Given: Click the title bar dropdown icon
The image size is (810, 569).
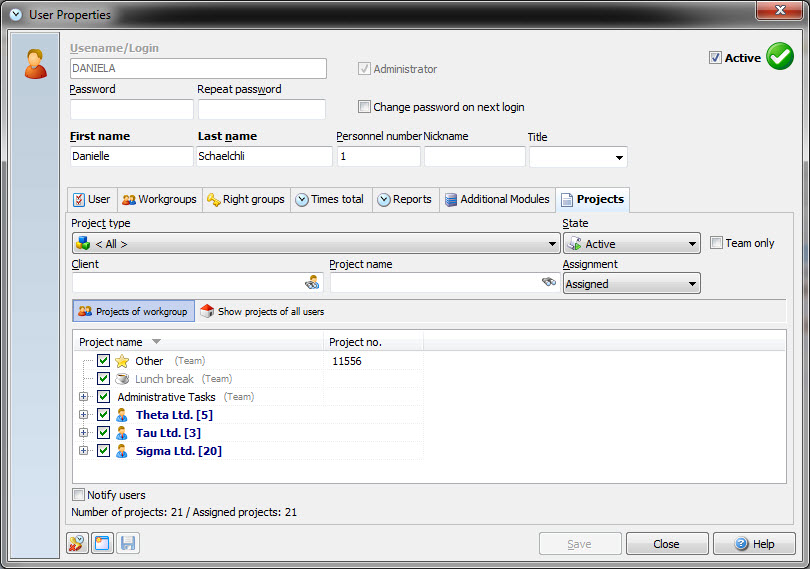Looking at the screenshot, I should click(16, 14).
